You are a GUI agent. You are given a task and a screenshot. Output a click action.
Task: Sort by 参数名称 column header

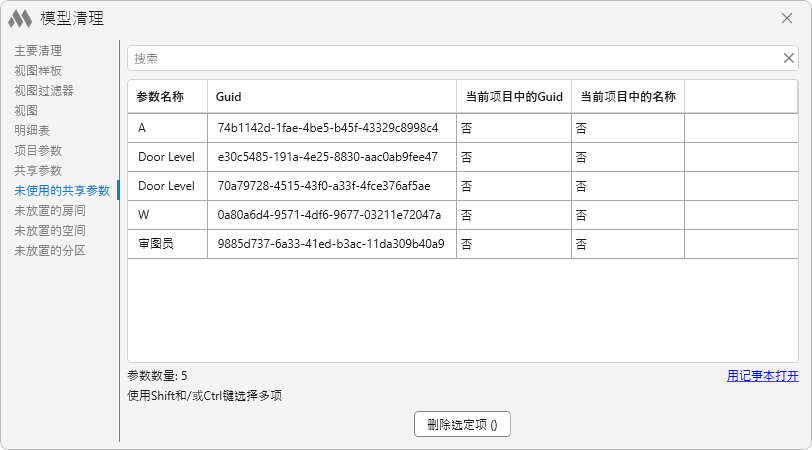click(161, 97)
